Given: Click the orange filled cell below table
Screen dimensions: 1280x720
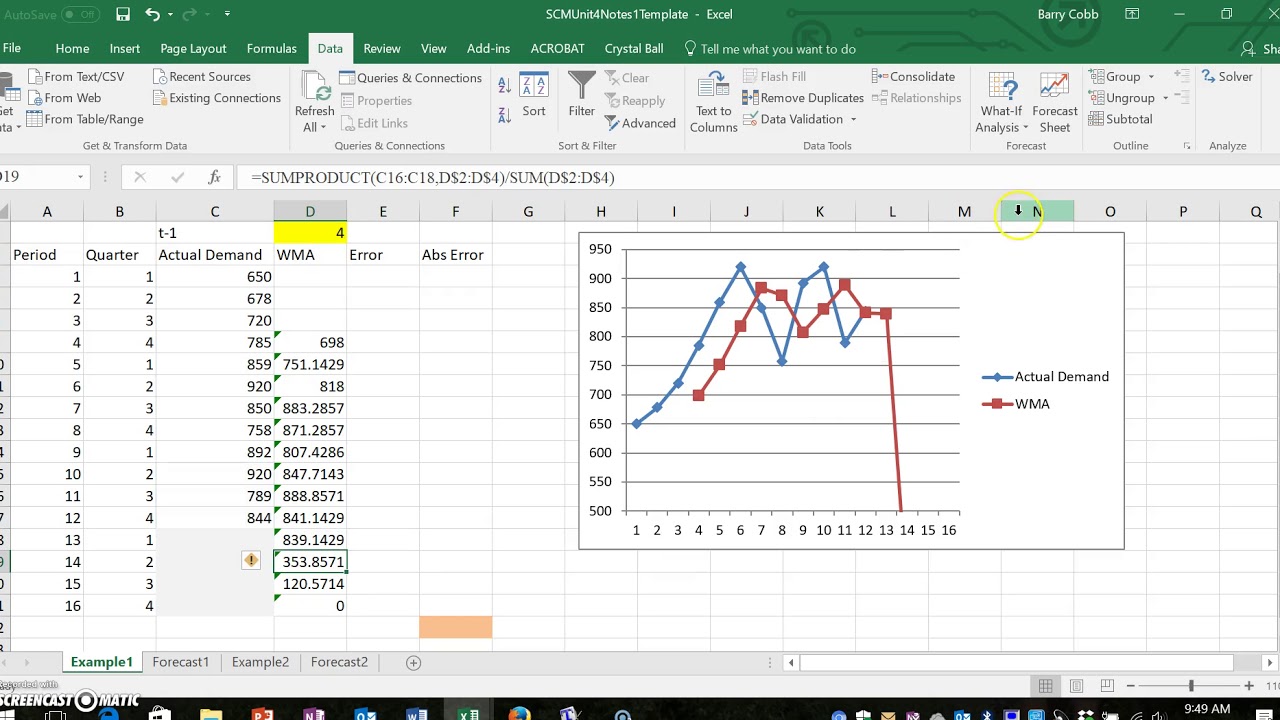Looking at the screenshot, I should tap(455, 627).
